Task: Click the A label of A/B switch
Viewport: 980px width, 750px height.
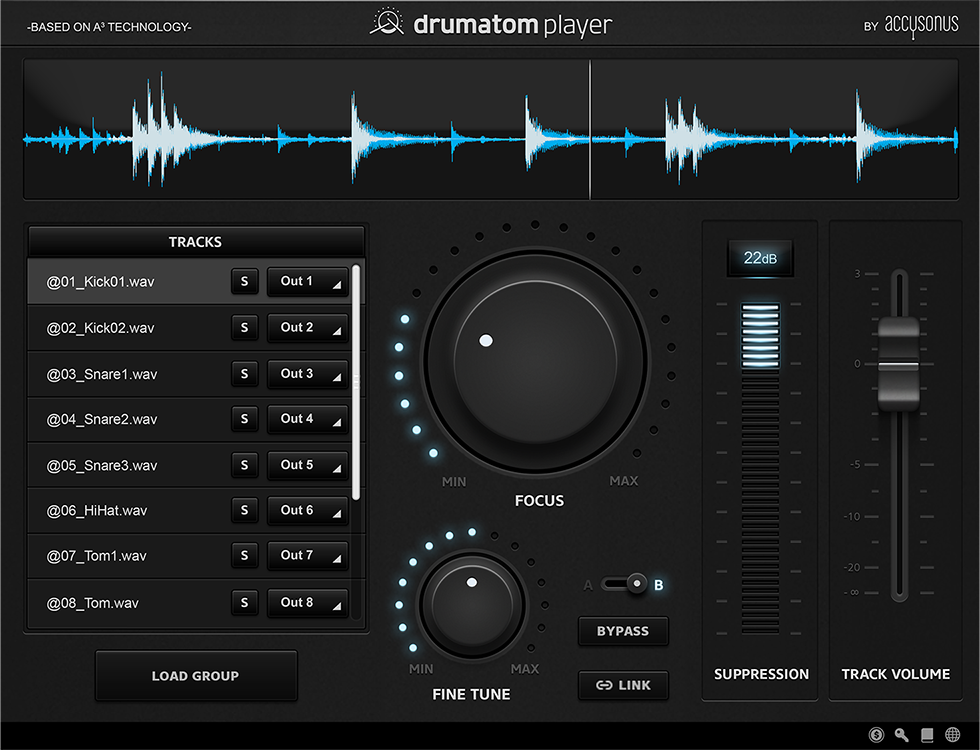Action: 588,586
